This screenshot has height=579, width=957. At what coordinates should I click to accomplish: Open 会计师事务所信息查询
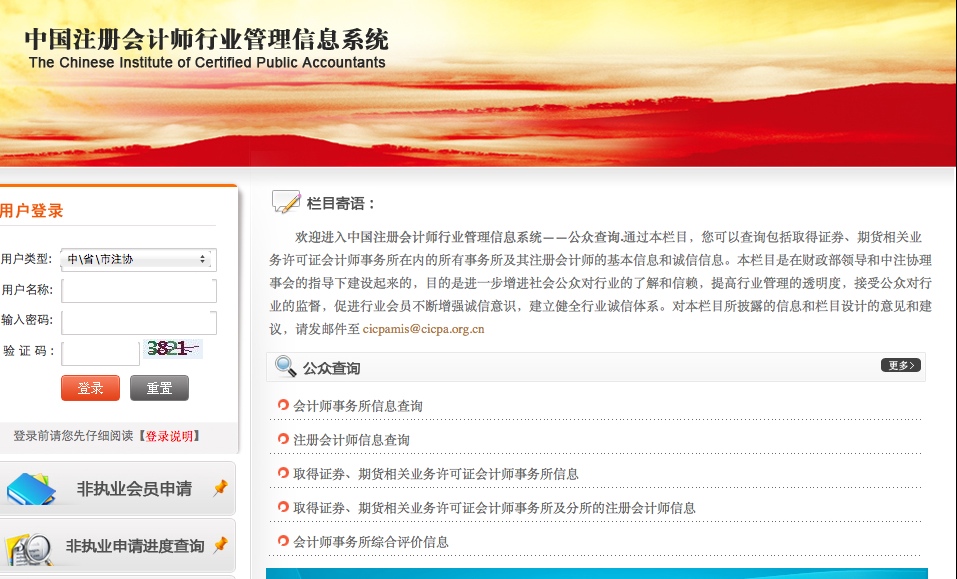(x=358, y=406)
